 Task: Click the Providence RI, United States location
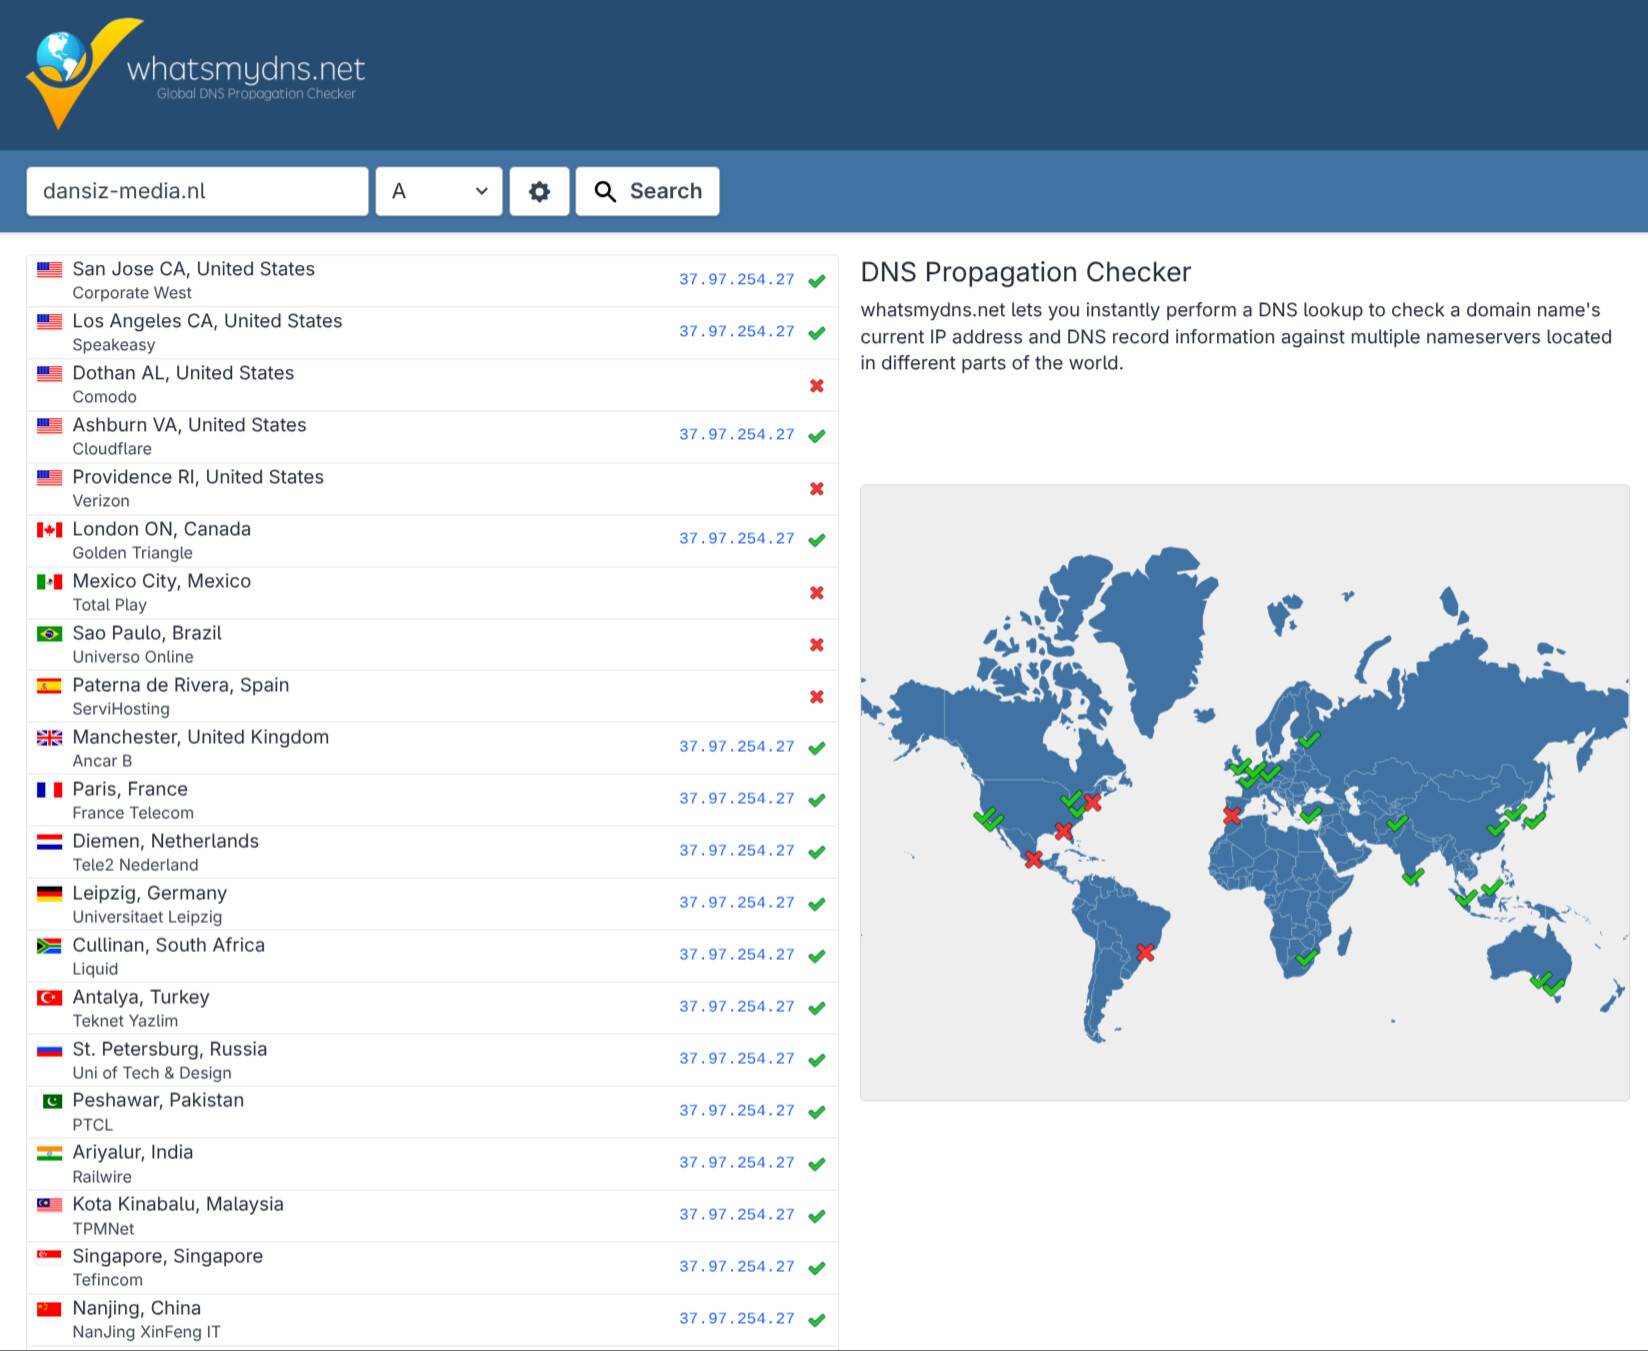[198, 477]
